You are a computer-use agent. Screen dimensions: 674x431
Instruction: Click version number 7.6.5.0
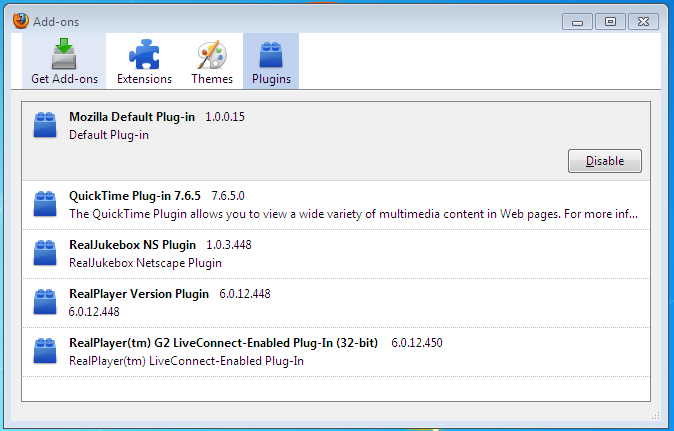(x=228, y=196)
